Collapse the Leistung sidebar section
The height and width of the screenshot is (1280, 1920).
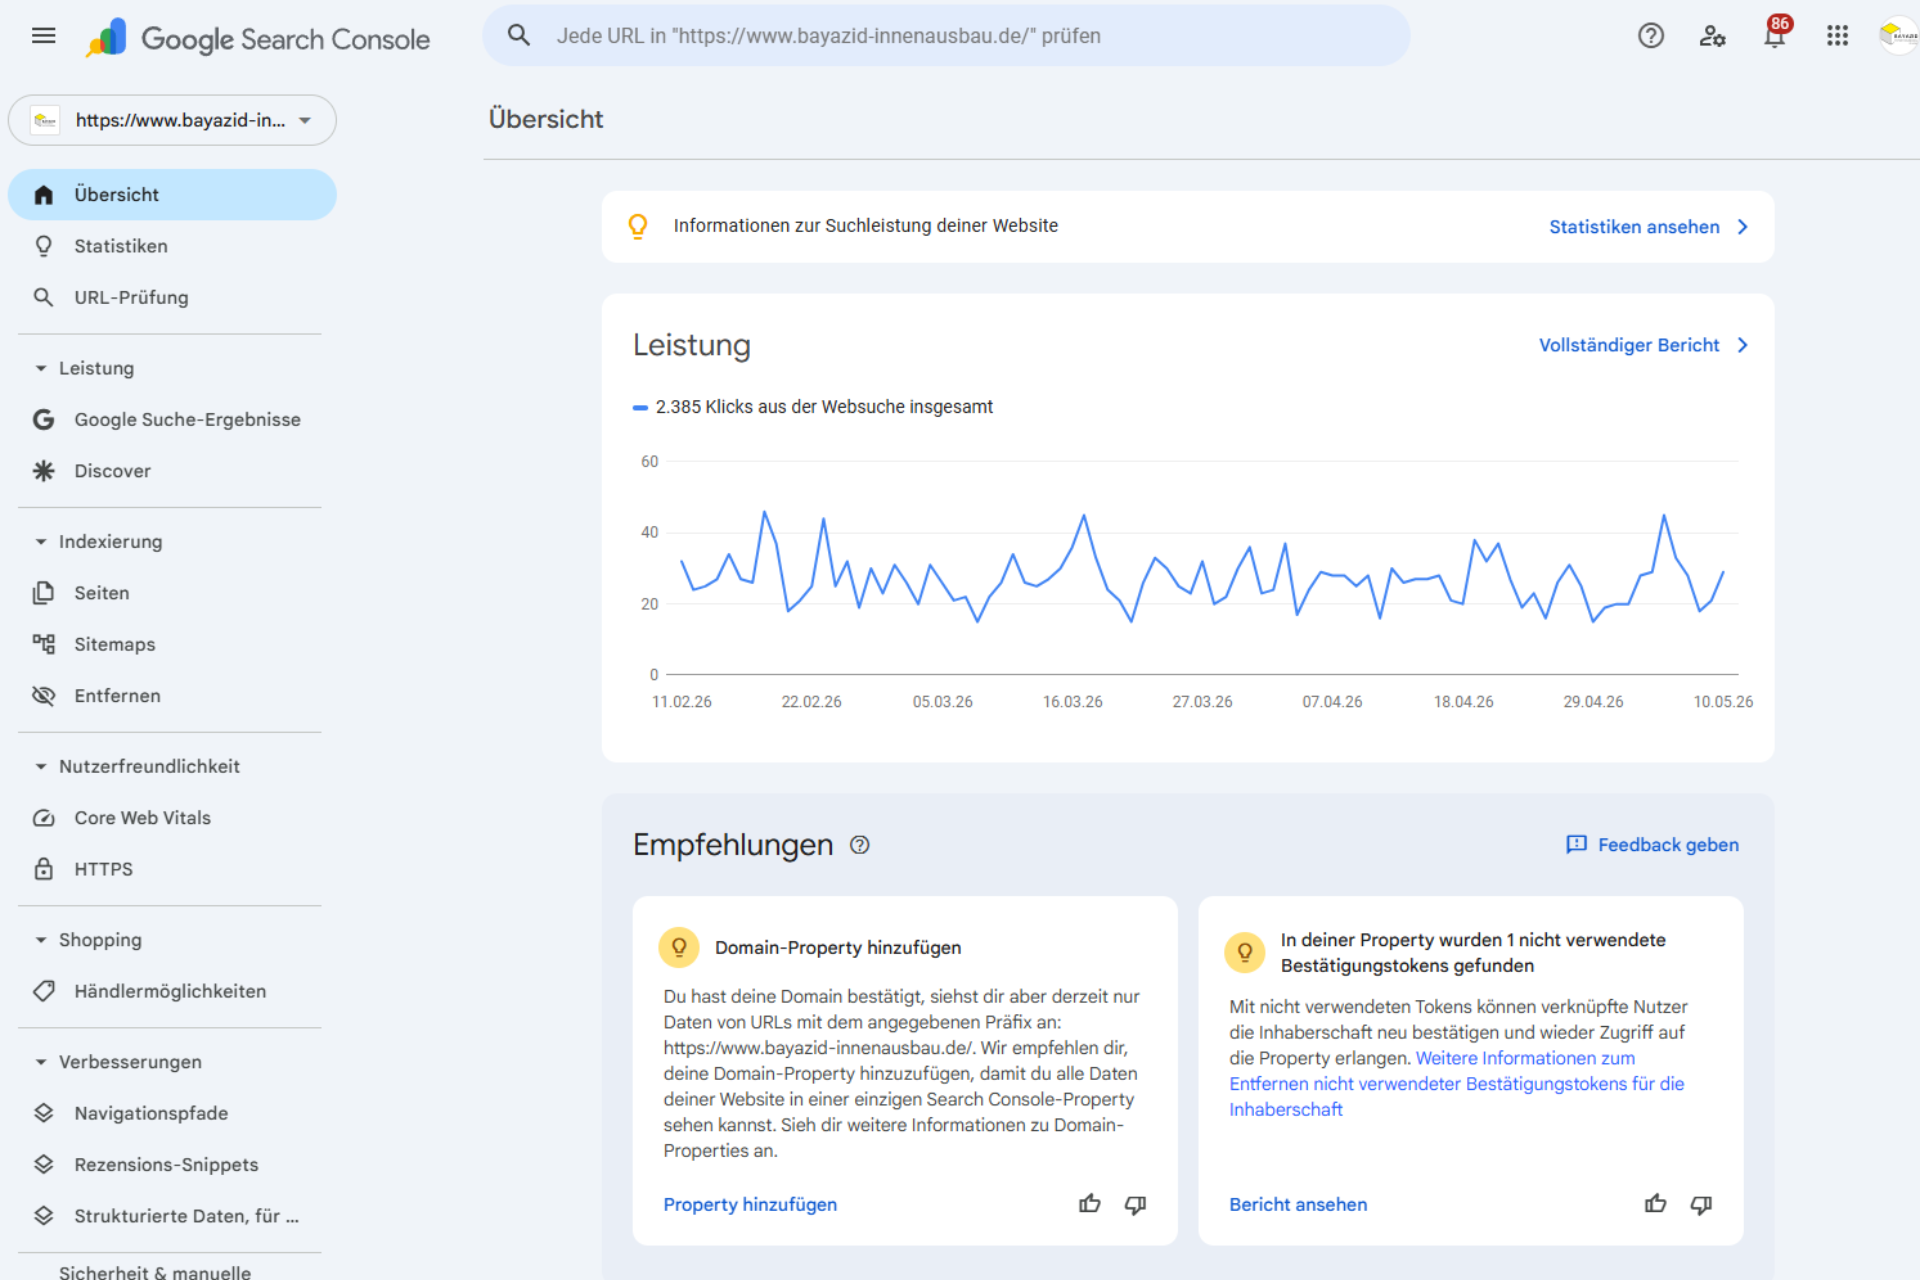pos(41,368)
